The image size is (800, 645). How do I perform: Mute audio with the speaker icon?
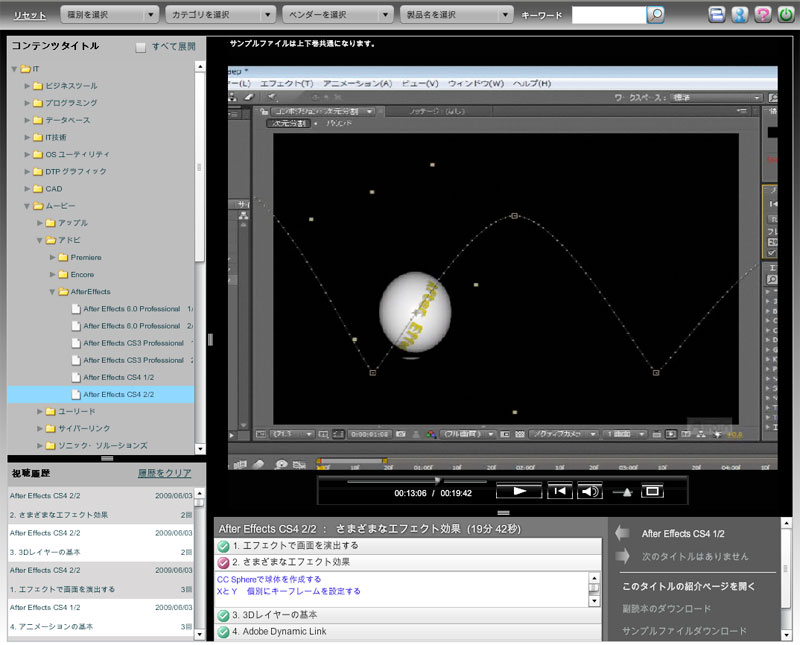point(590,491)
